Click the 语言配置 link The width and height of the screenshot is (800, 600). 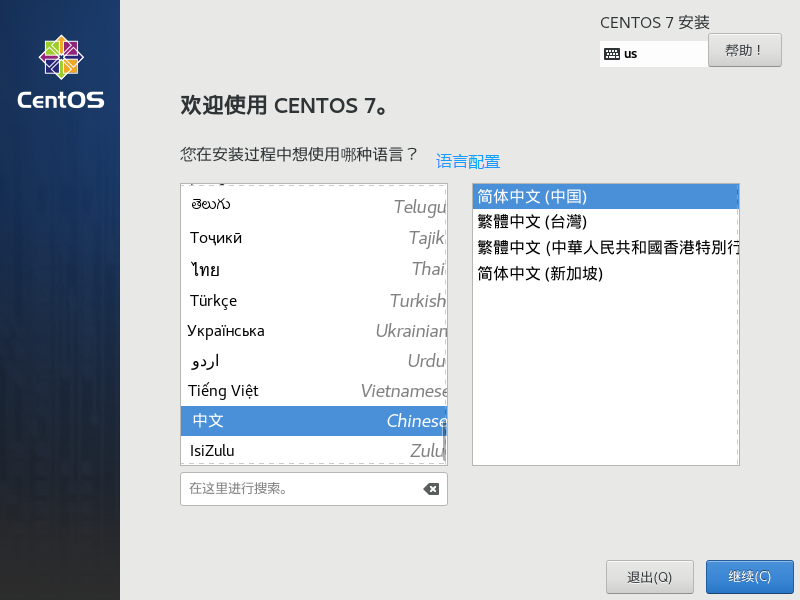[468, 161]
